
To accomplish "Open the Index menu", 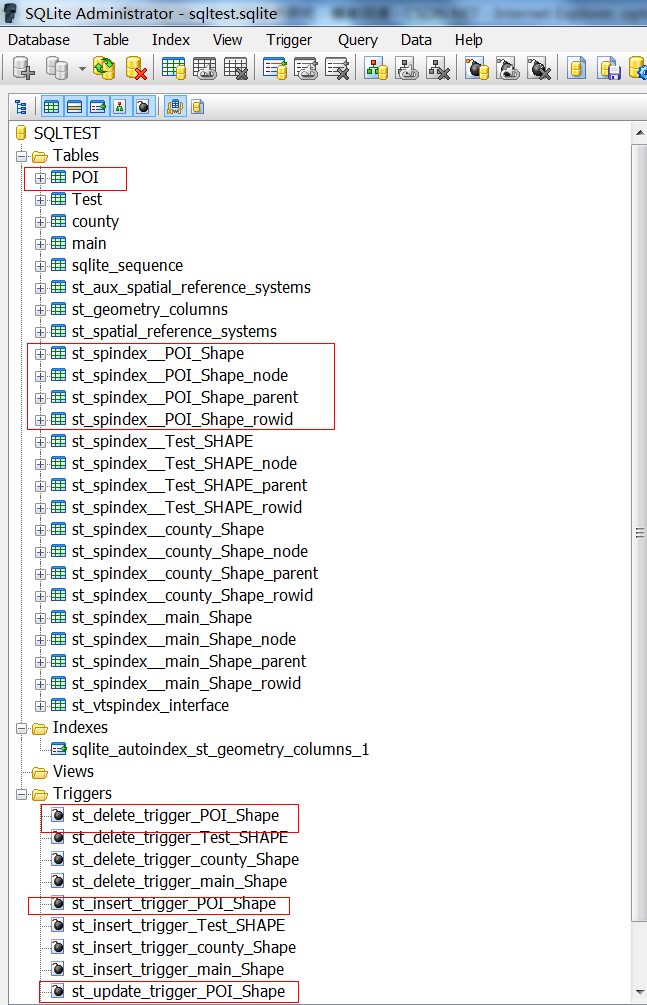I will click(x=171, y=40).
